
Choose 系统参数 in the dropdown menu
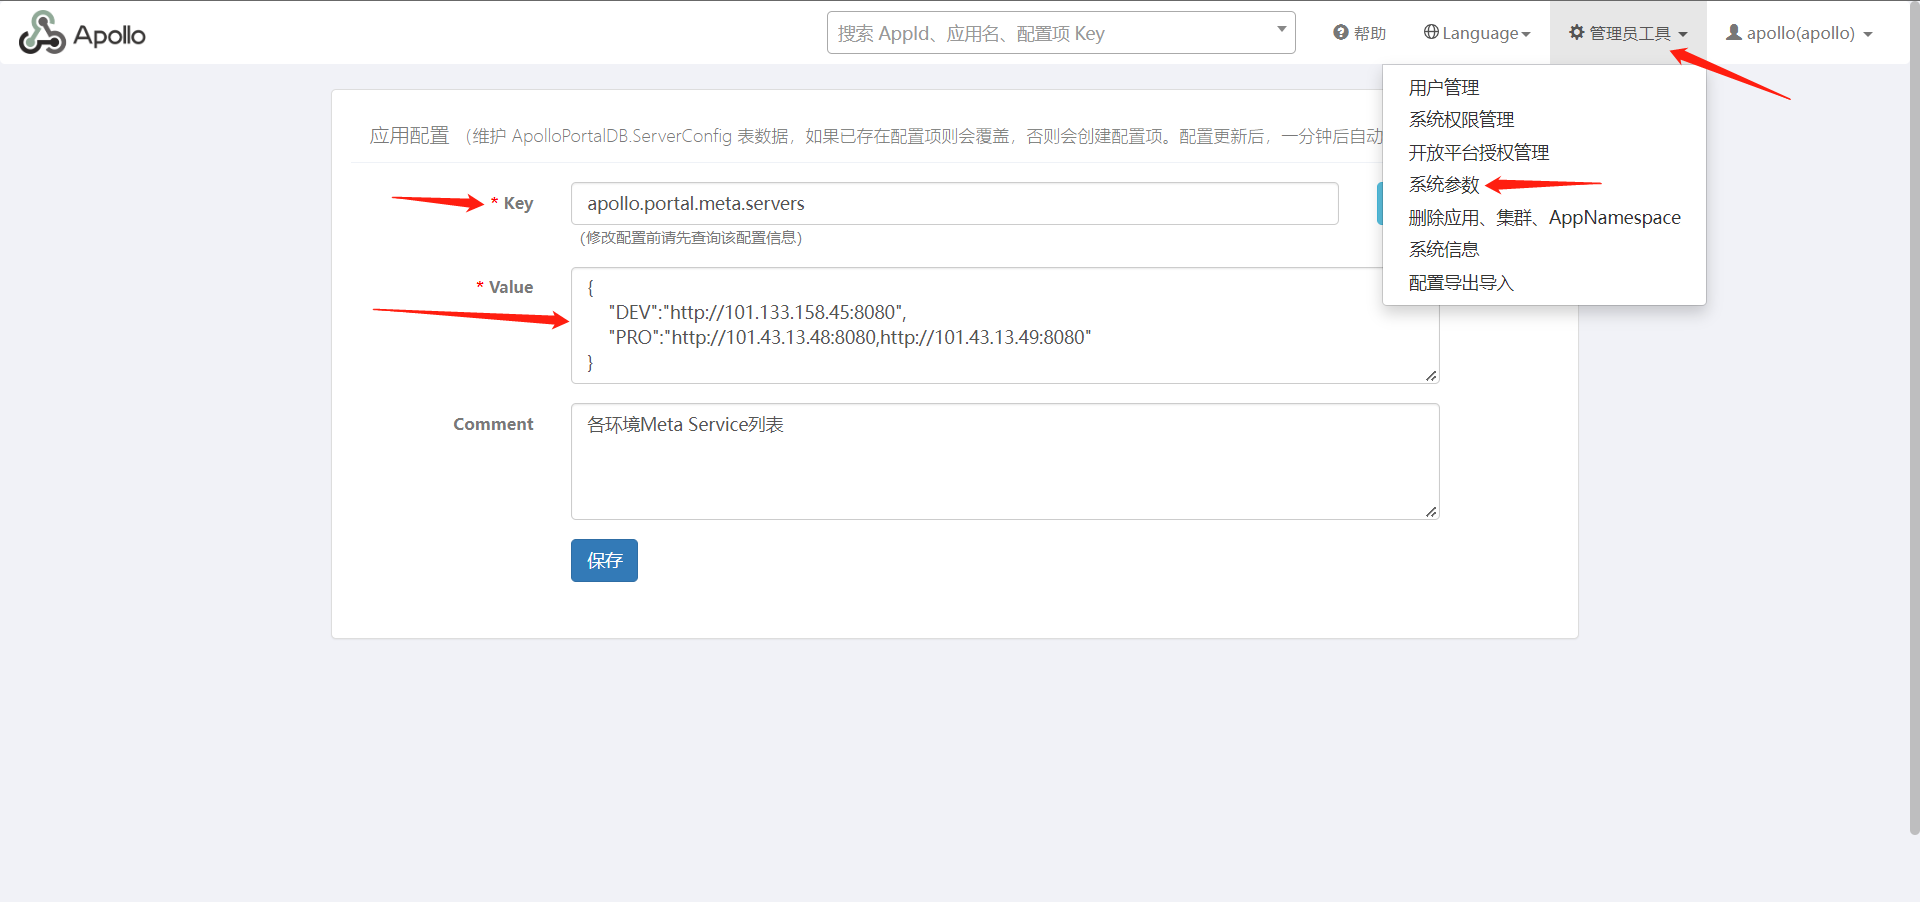[1443, 185]
